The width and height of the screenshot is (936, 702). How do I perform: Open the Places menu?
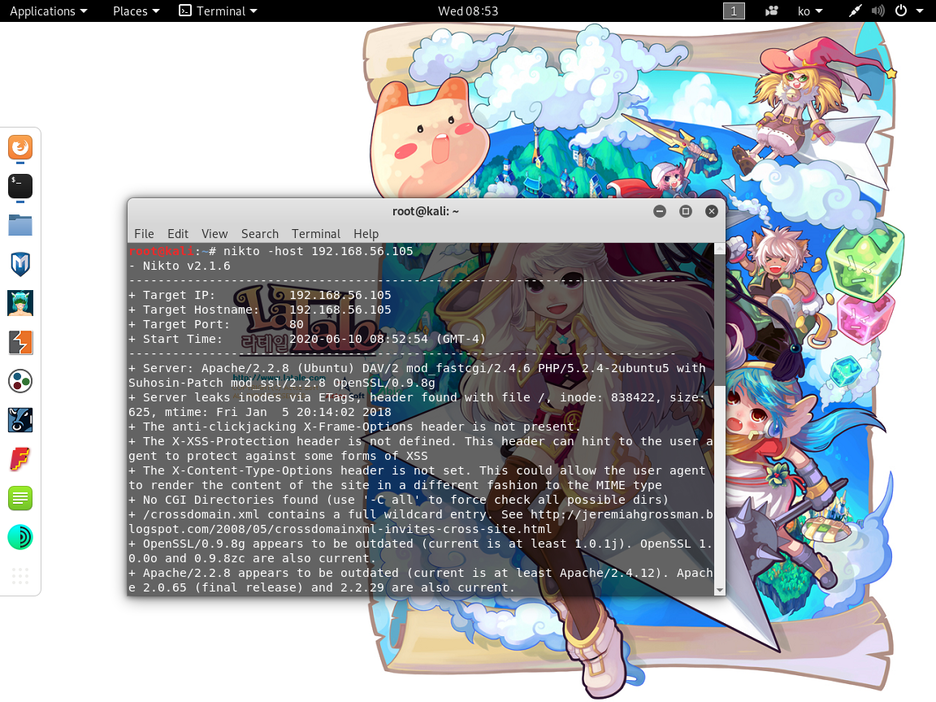click(x=136, y=11)
